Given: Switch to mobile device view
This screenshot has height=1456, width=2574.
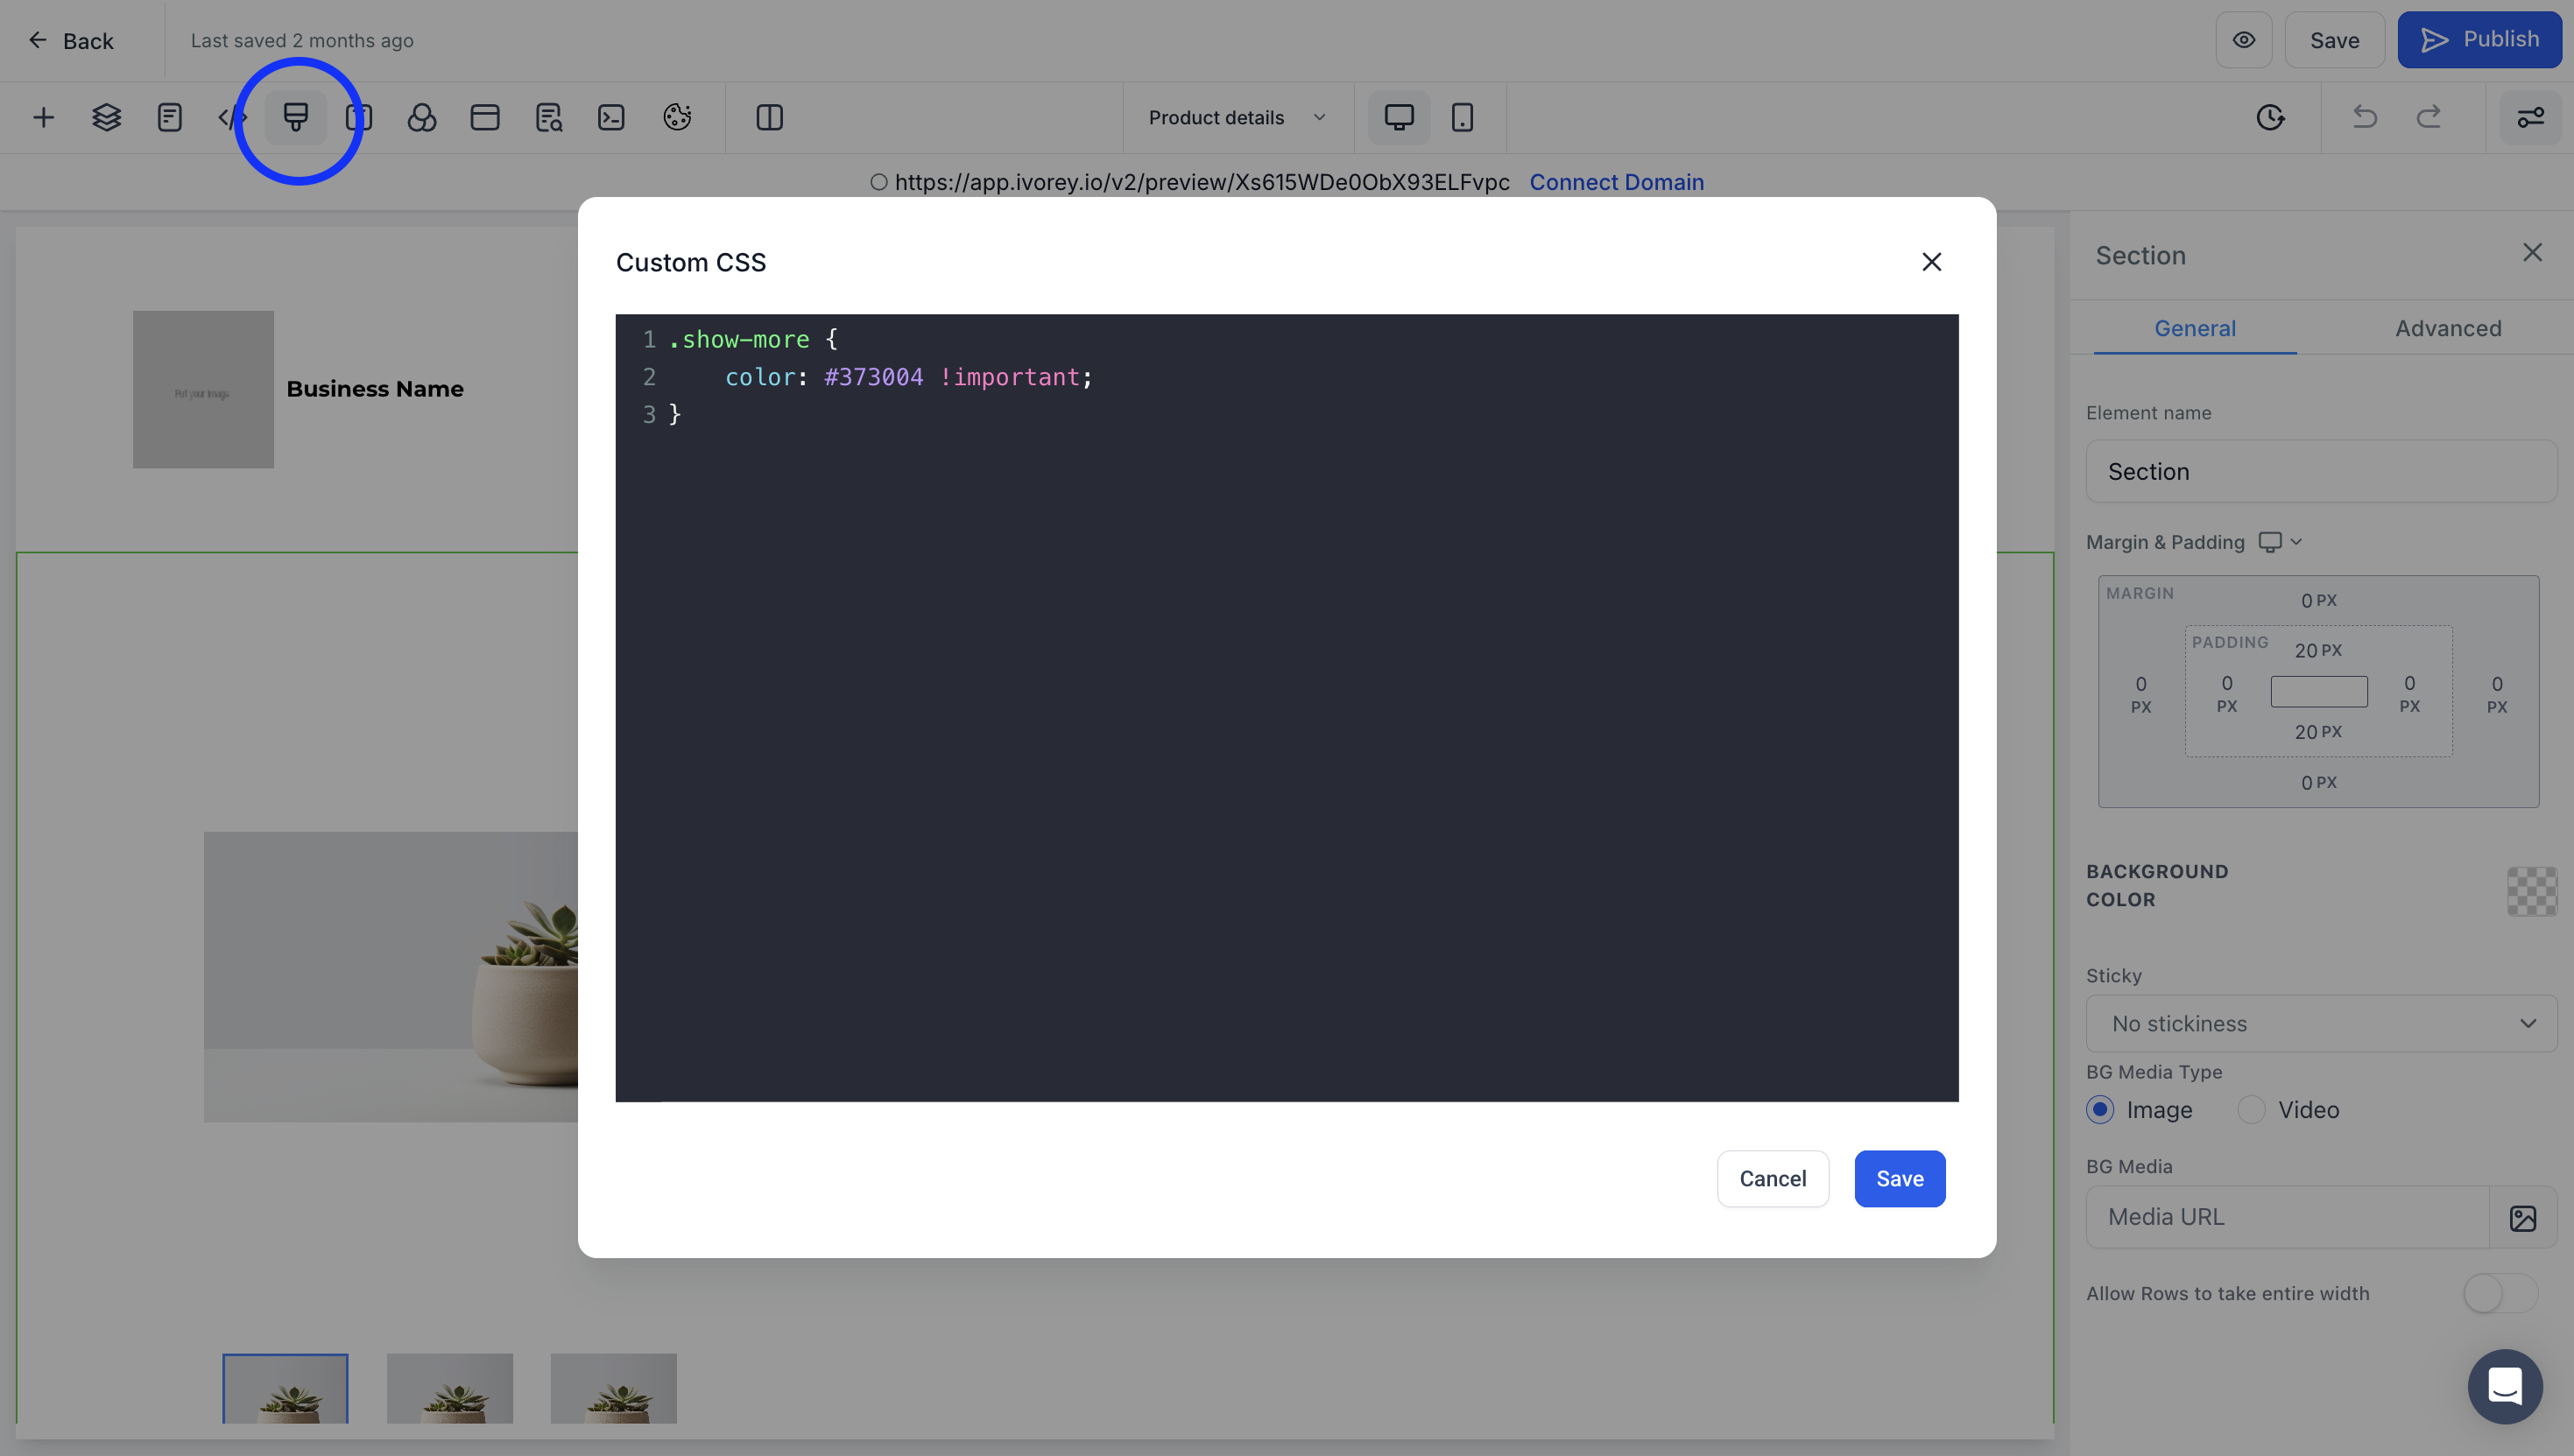Looking at the screenshot, I should pyautogui.click(x=1462, y=118).
